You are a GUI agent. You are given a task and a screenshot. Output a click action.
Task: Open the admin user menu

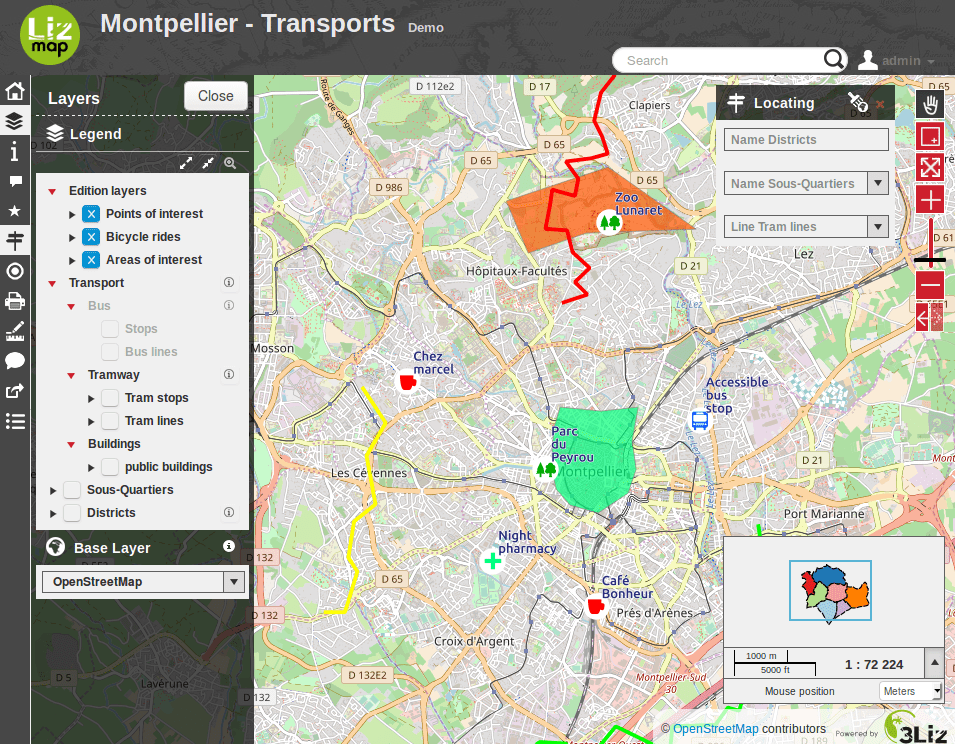coord(897,60)
